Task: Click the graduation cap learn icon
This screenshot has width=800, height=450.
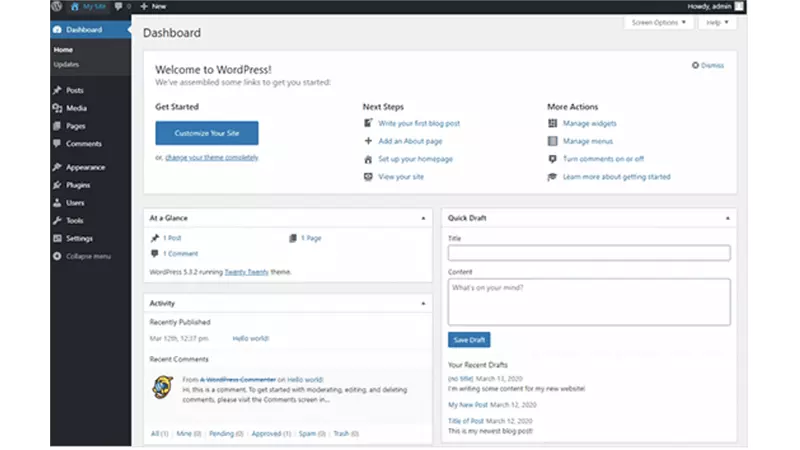Action: click(x=553, y=177)
